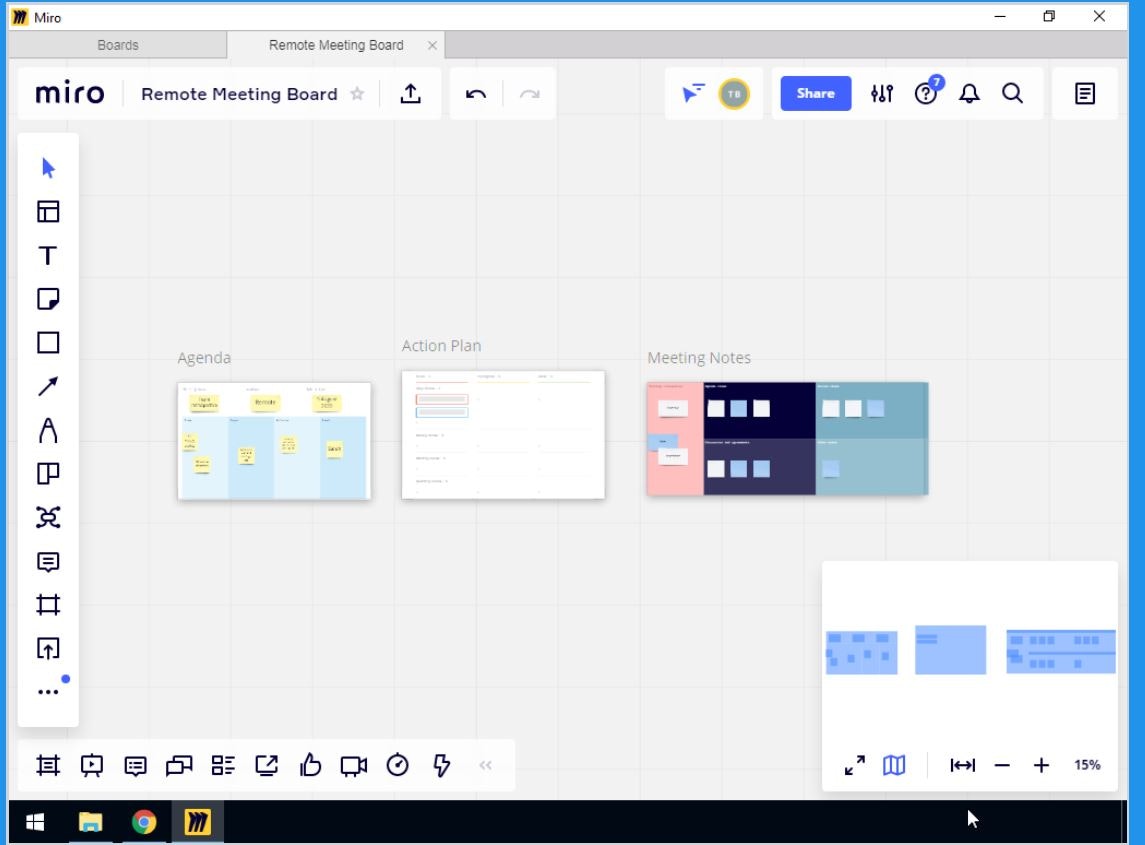This screenshot has height=845, width=1145.
Task: Open more tools ellipsis menu
Action: point(48,692)
